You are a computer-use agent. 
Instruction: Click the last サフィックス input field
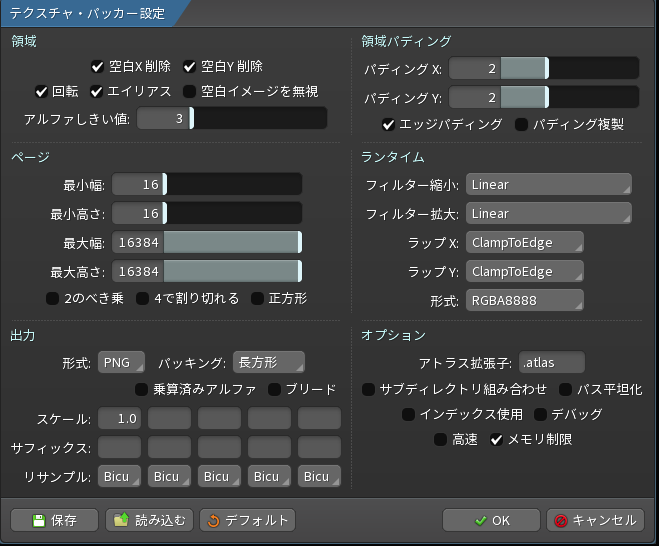point(319,447)
